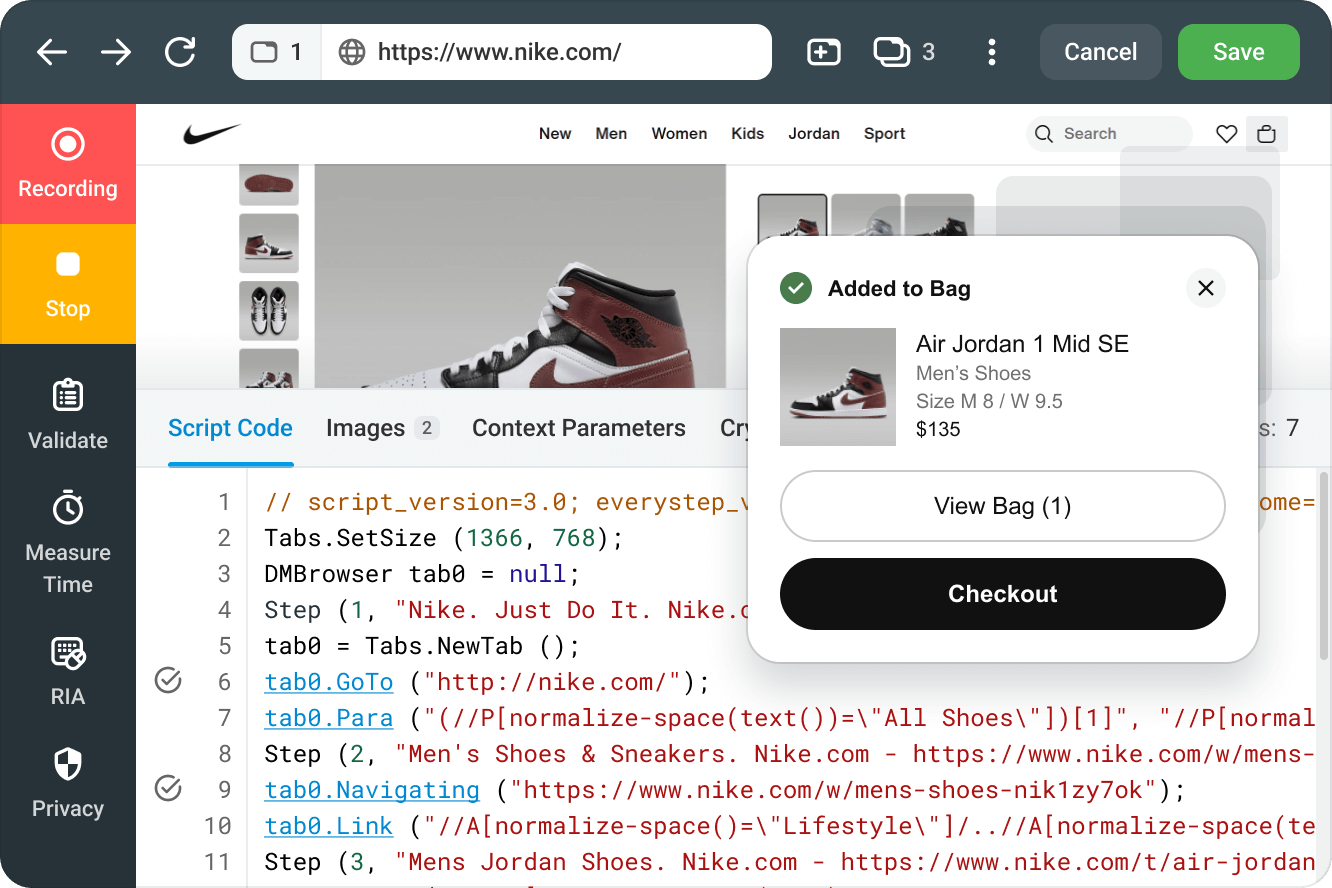This screenshot has height=888, width=1332.
Task: Switch to the Images tab
Action: 368,428
